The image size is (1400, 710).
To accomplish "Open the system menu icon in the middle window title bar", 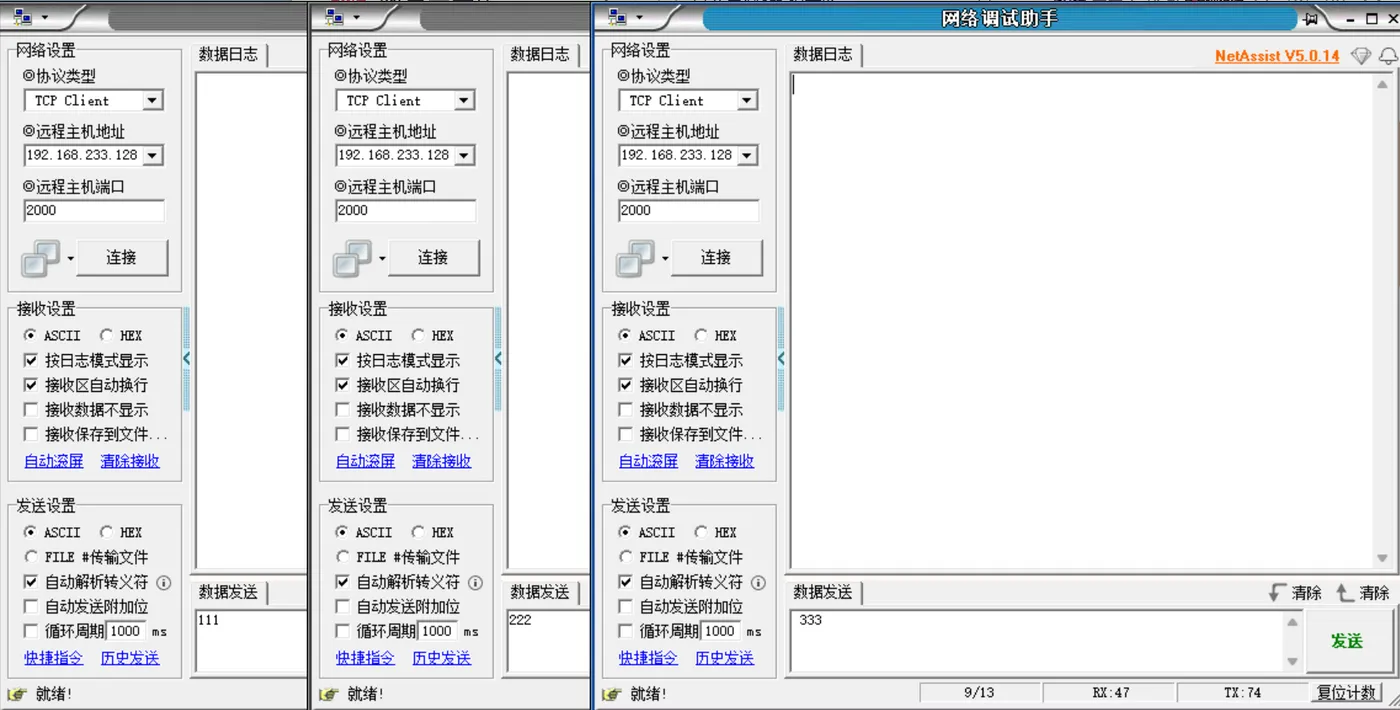I will pyautogui.click(x=336, y=17).
